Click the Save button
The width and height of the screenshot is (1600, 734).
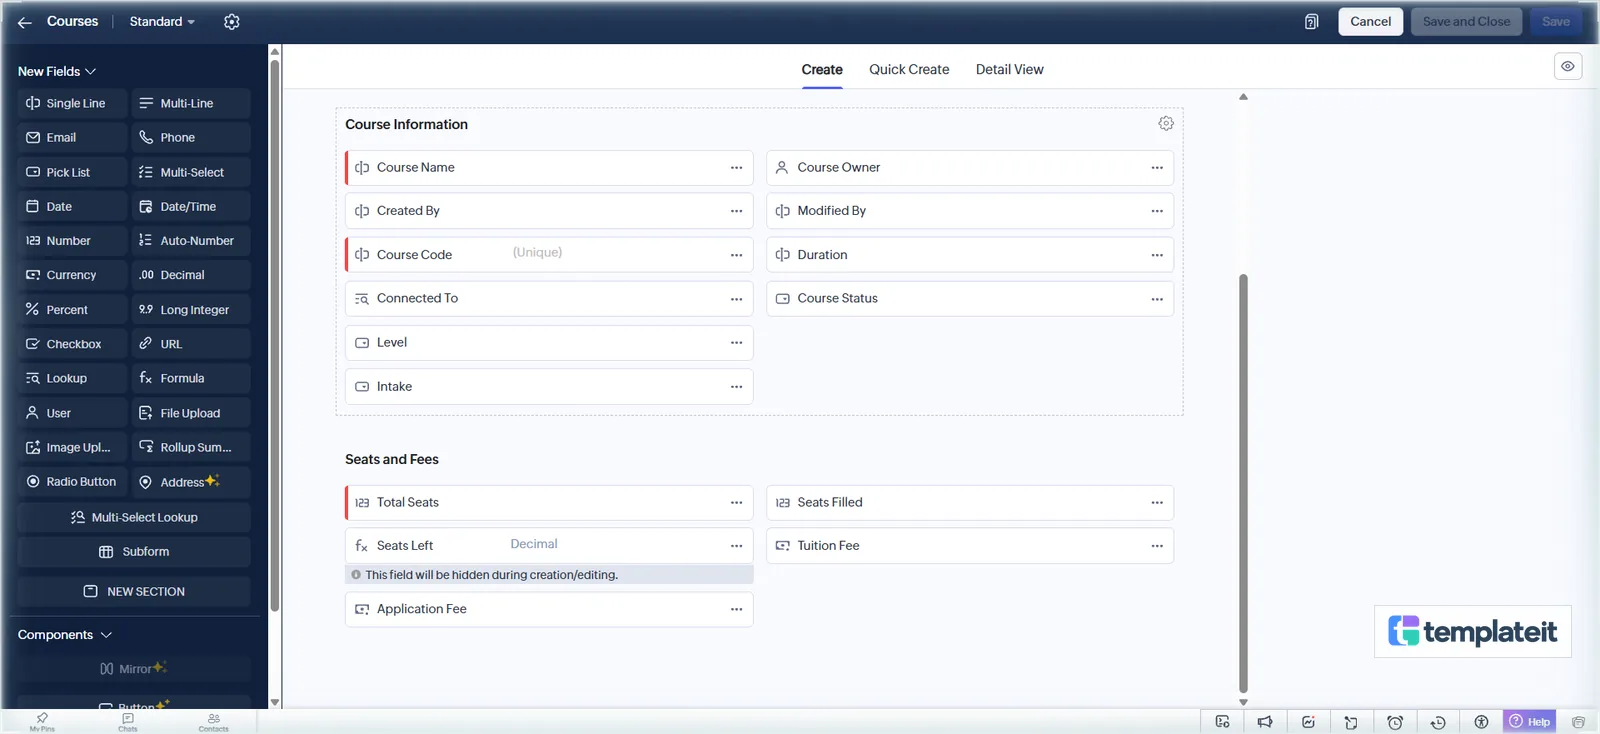[1556, 22]
